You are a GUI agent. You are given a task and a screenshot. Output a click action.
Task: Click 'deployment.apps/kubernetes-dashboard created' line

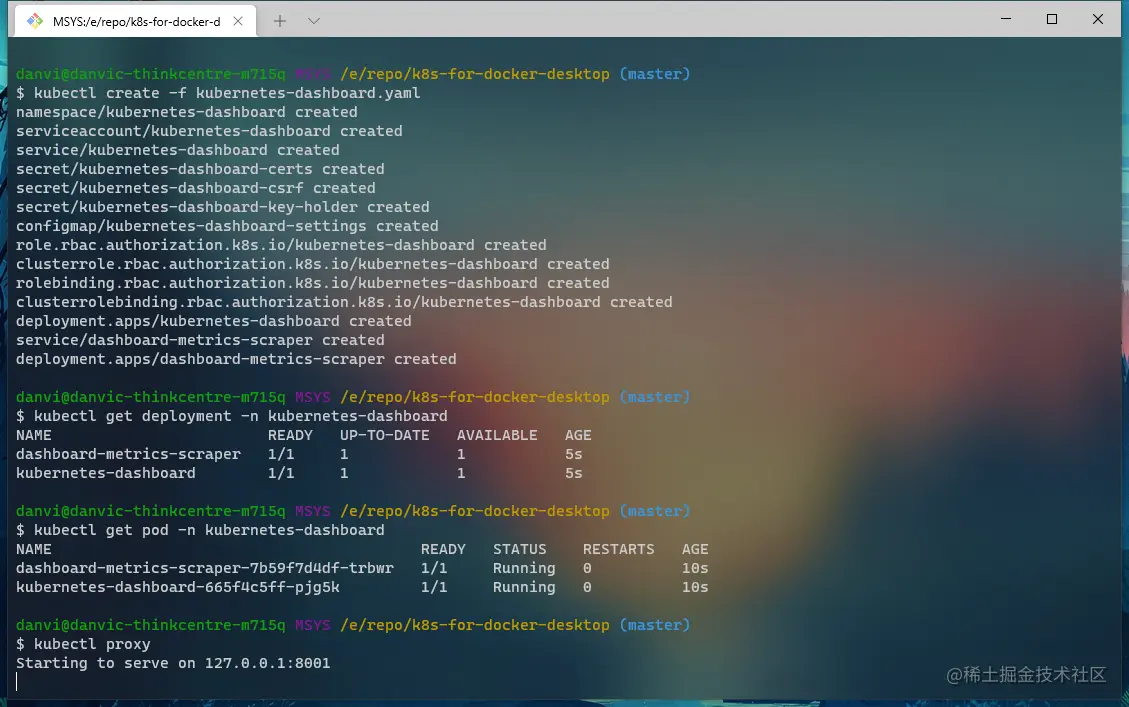coord(213,321)
